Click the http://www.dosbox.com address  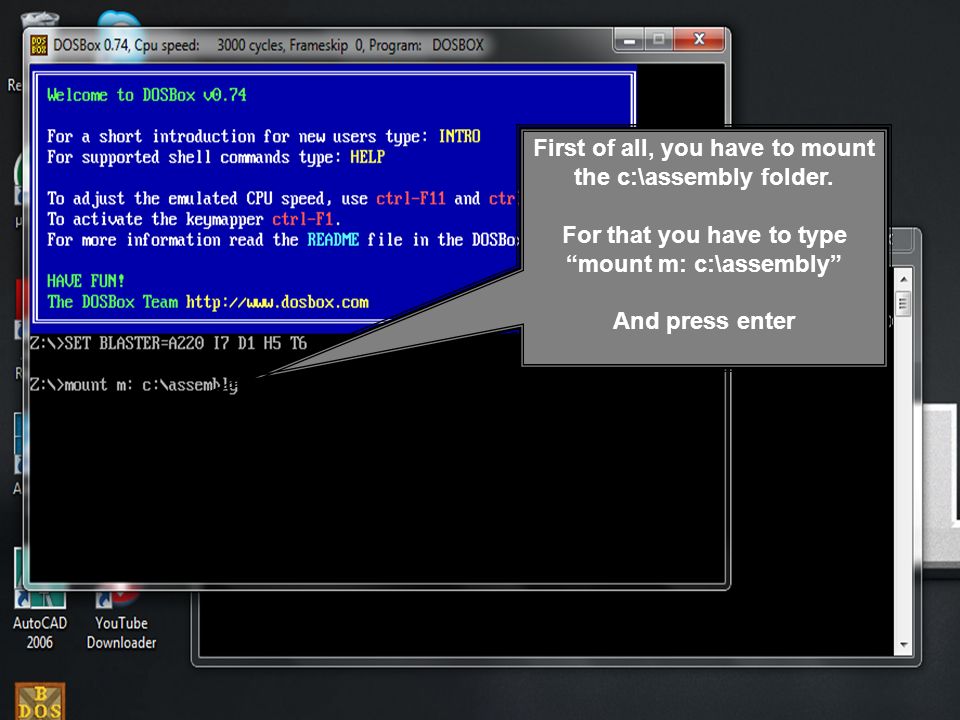pyautogui.click(x=277, y=302)
